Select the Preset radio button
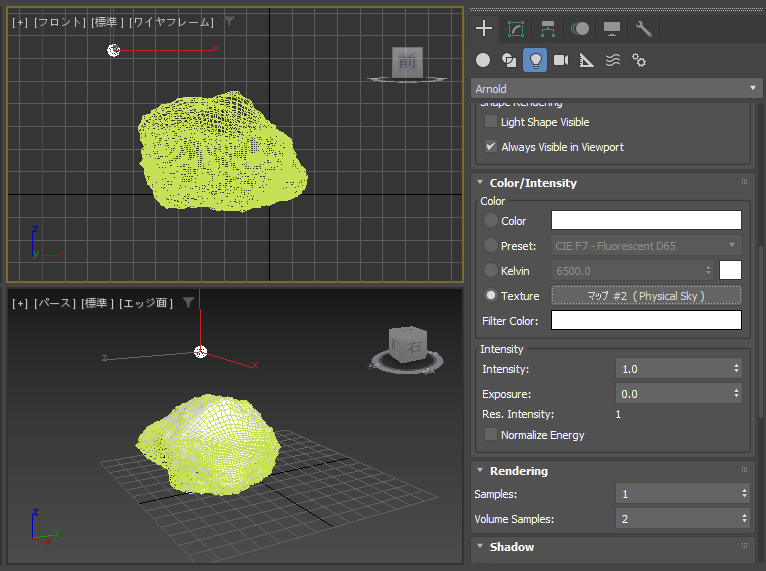The width and height of the screenshot is (766, 571). coord(490,245)
